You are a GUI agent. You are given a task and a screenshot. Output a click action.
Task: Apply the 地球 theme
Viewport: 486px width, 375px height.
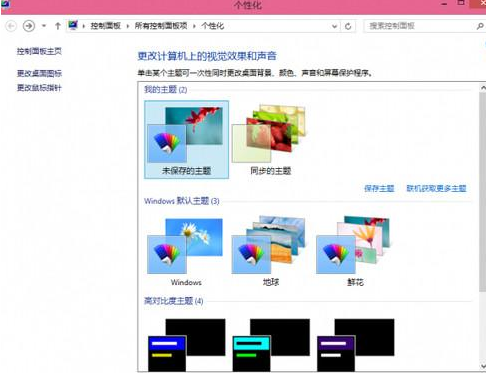click(270, 251)
